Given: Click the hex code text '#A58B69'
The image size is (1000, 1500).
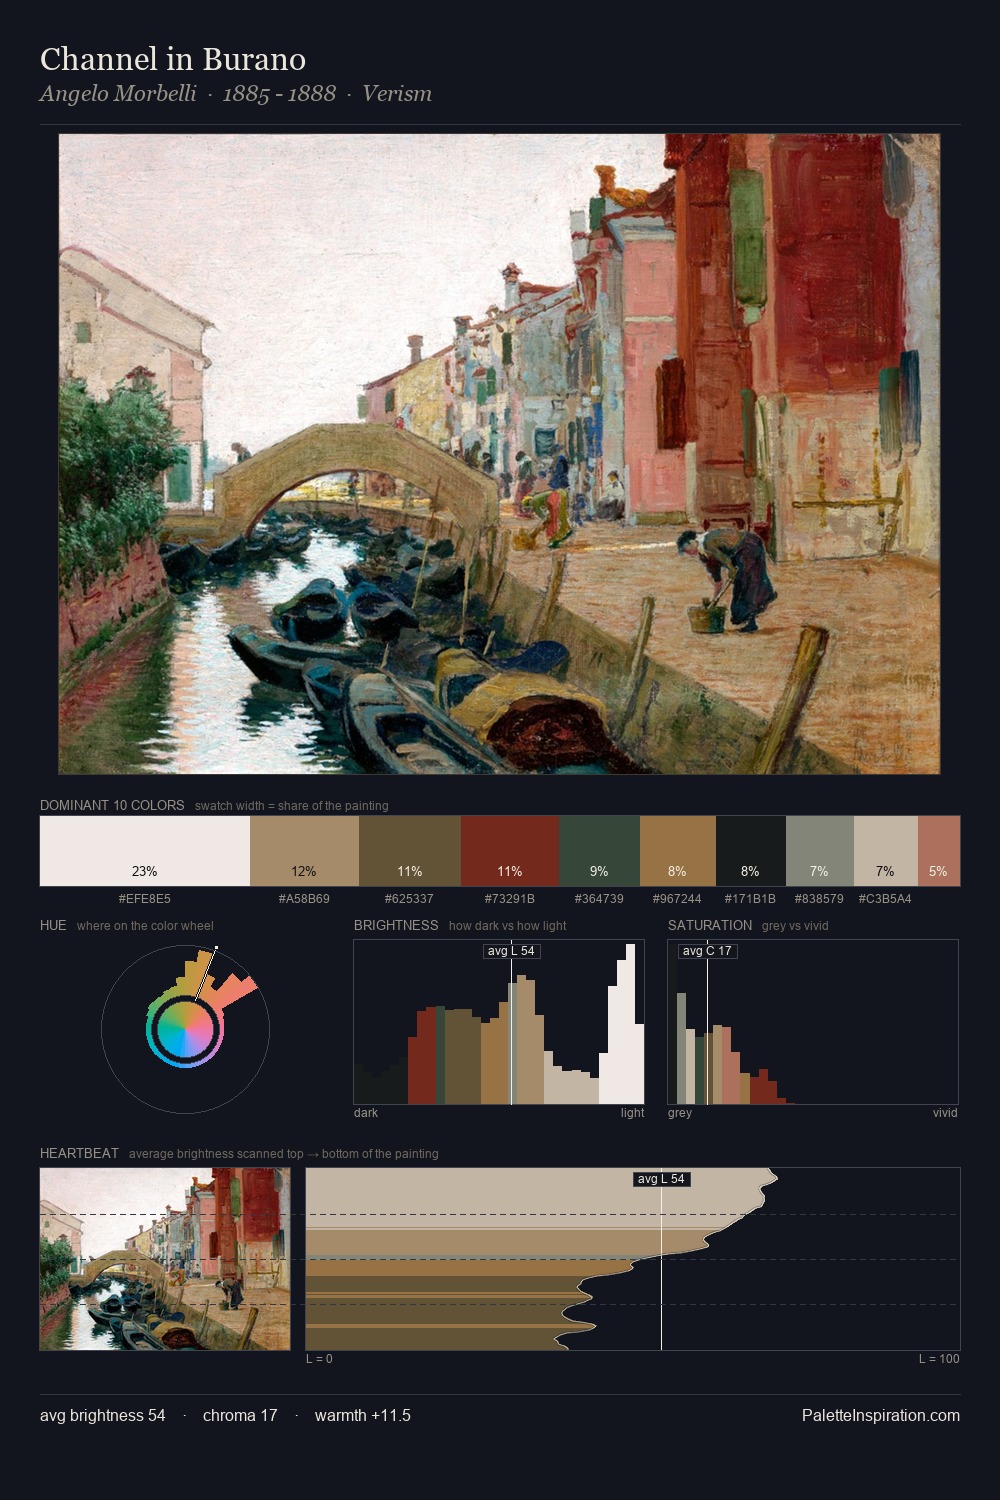Looking at the screenshot, I should (304, 899).
